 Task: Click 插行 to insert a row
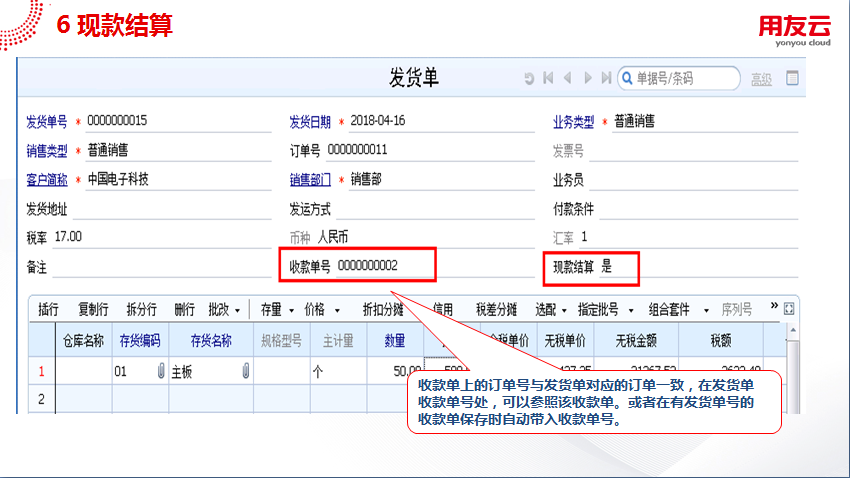(x=48, y=309)
